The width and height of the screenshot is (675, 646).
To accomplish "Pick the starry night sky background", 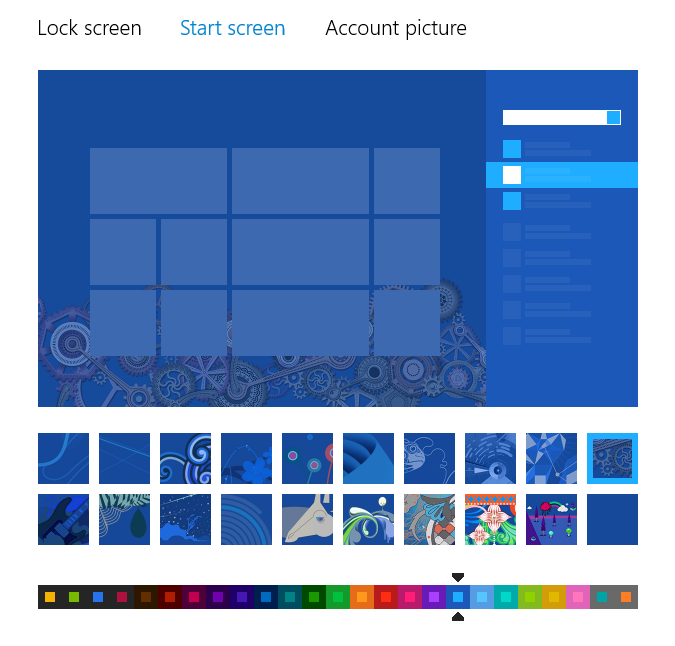I will (x=186, y=519).
